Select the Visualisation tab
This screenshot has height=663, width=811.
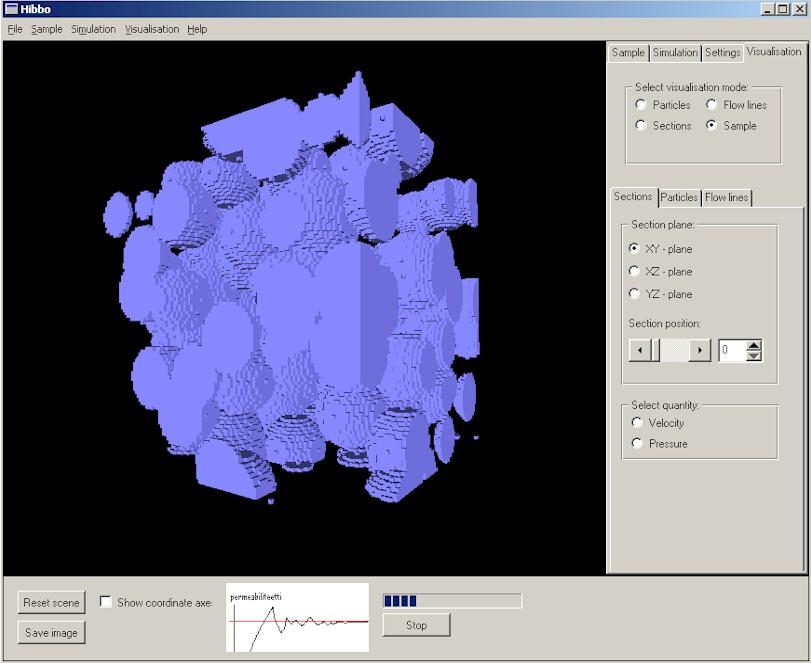[774, 52]
